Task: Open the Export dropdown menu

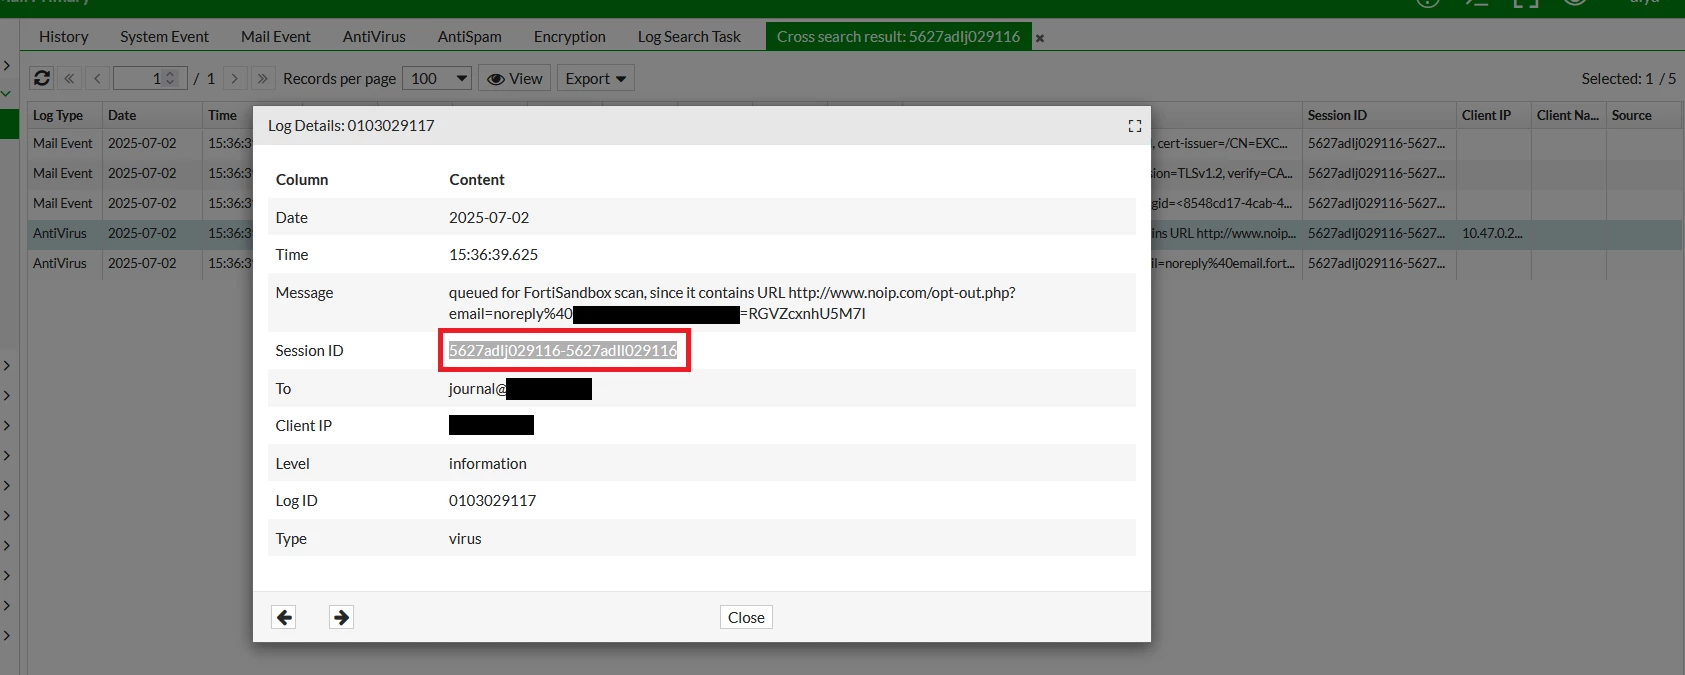Action: [596, 78]
